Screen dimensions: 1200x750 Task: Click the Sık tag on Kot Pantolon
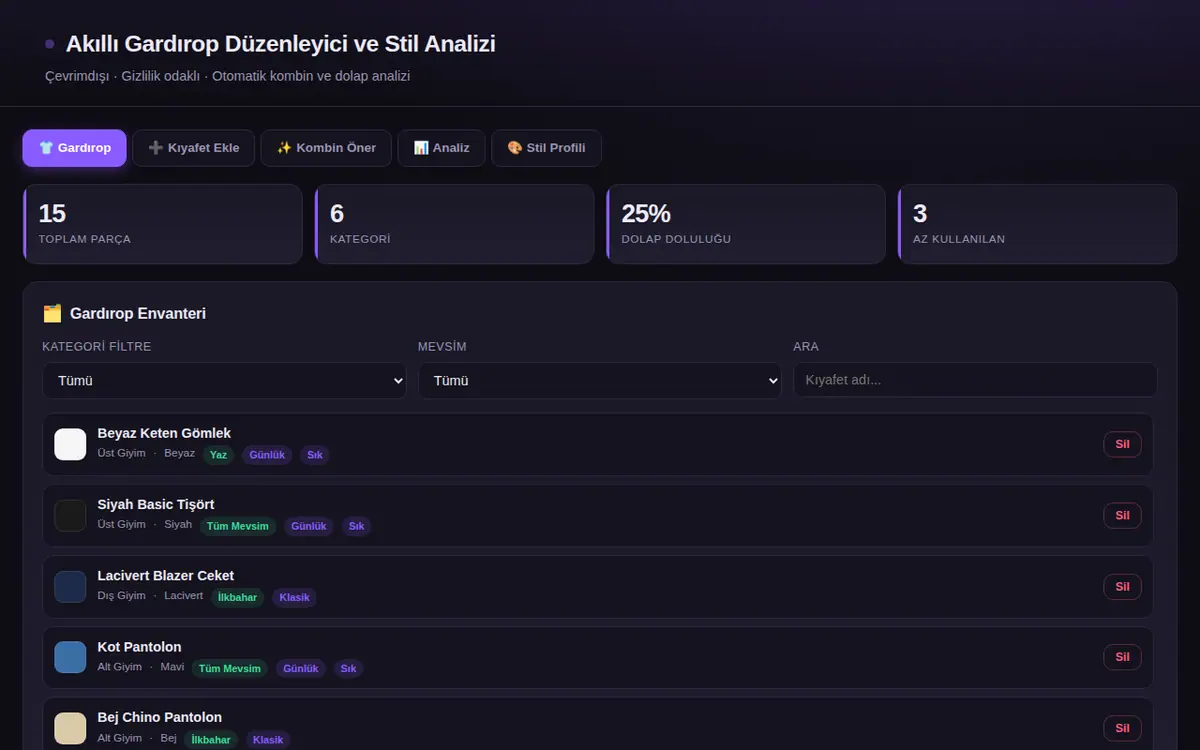(x=349, y=668)
